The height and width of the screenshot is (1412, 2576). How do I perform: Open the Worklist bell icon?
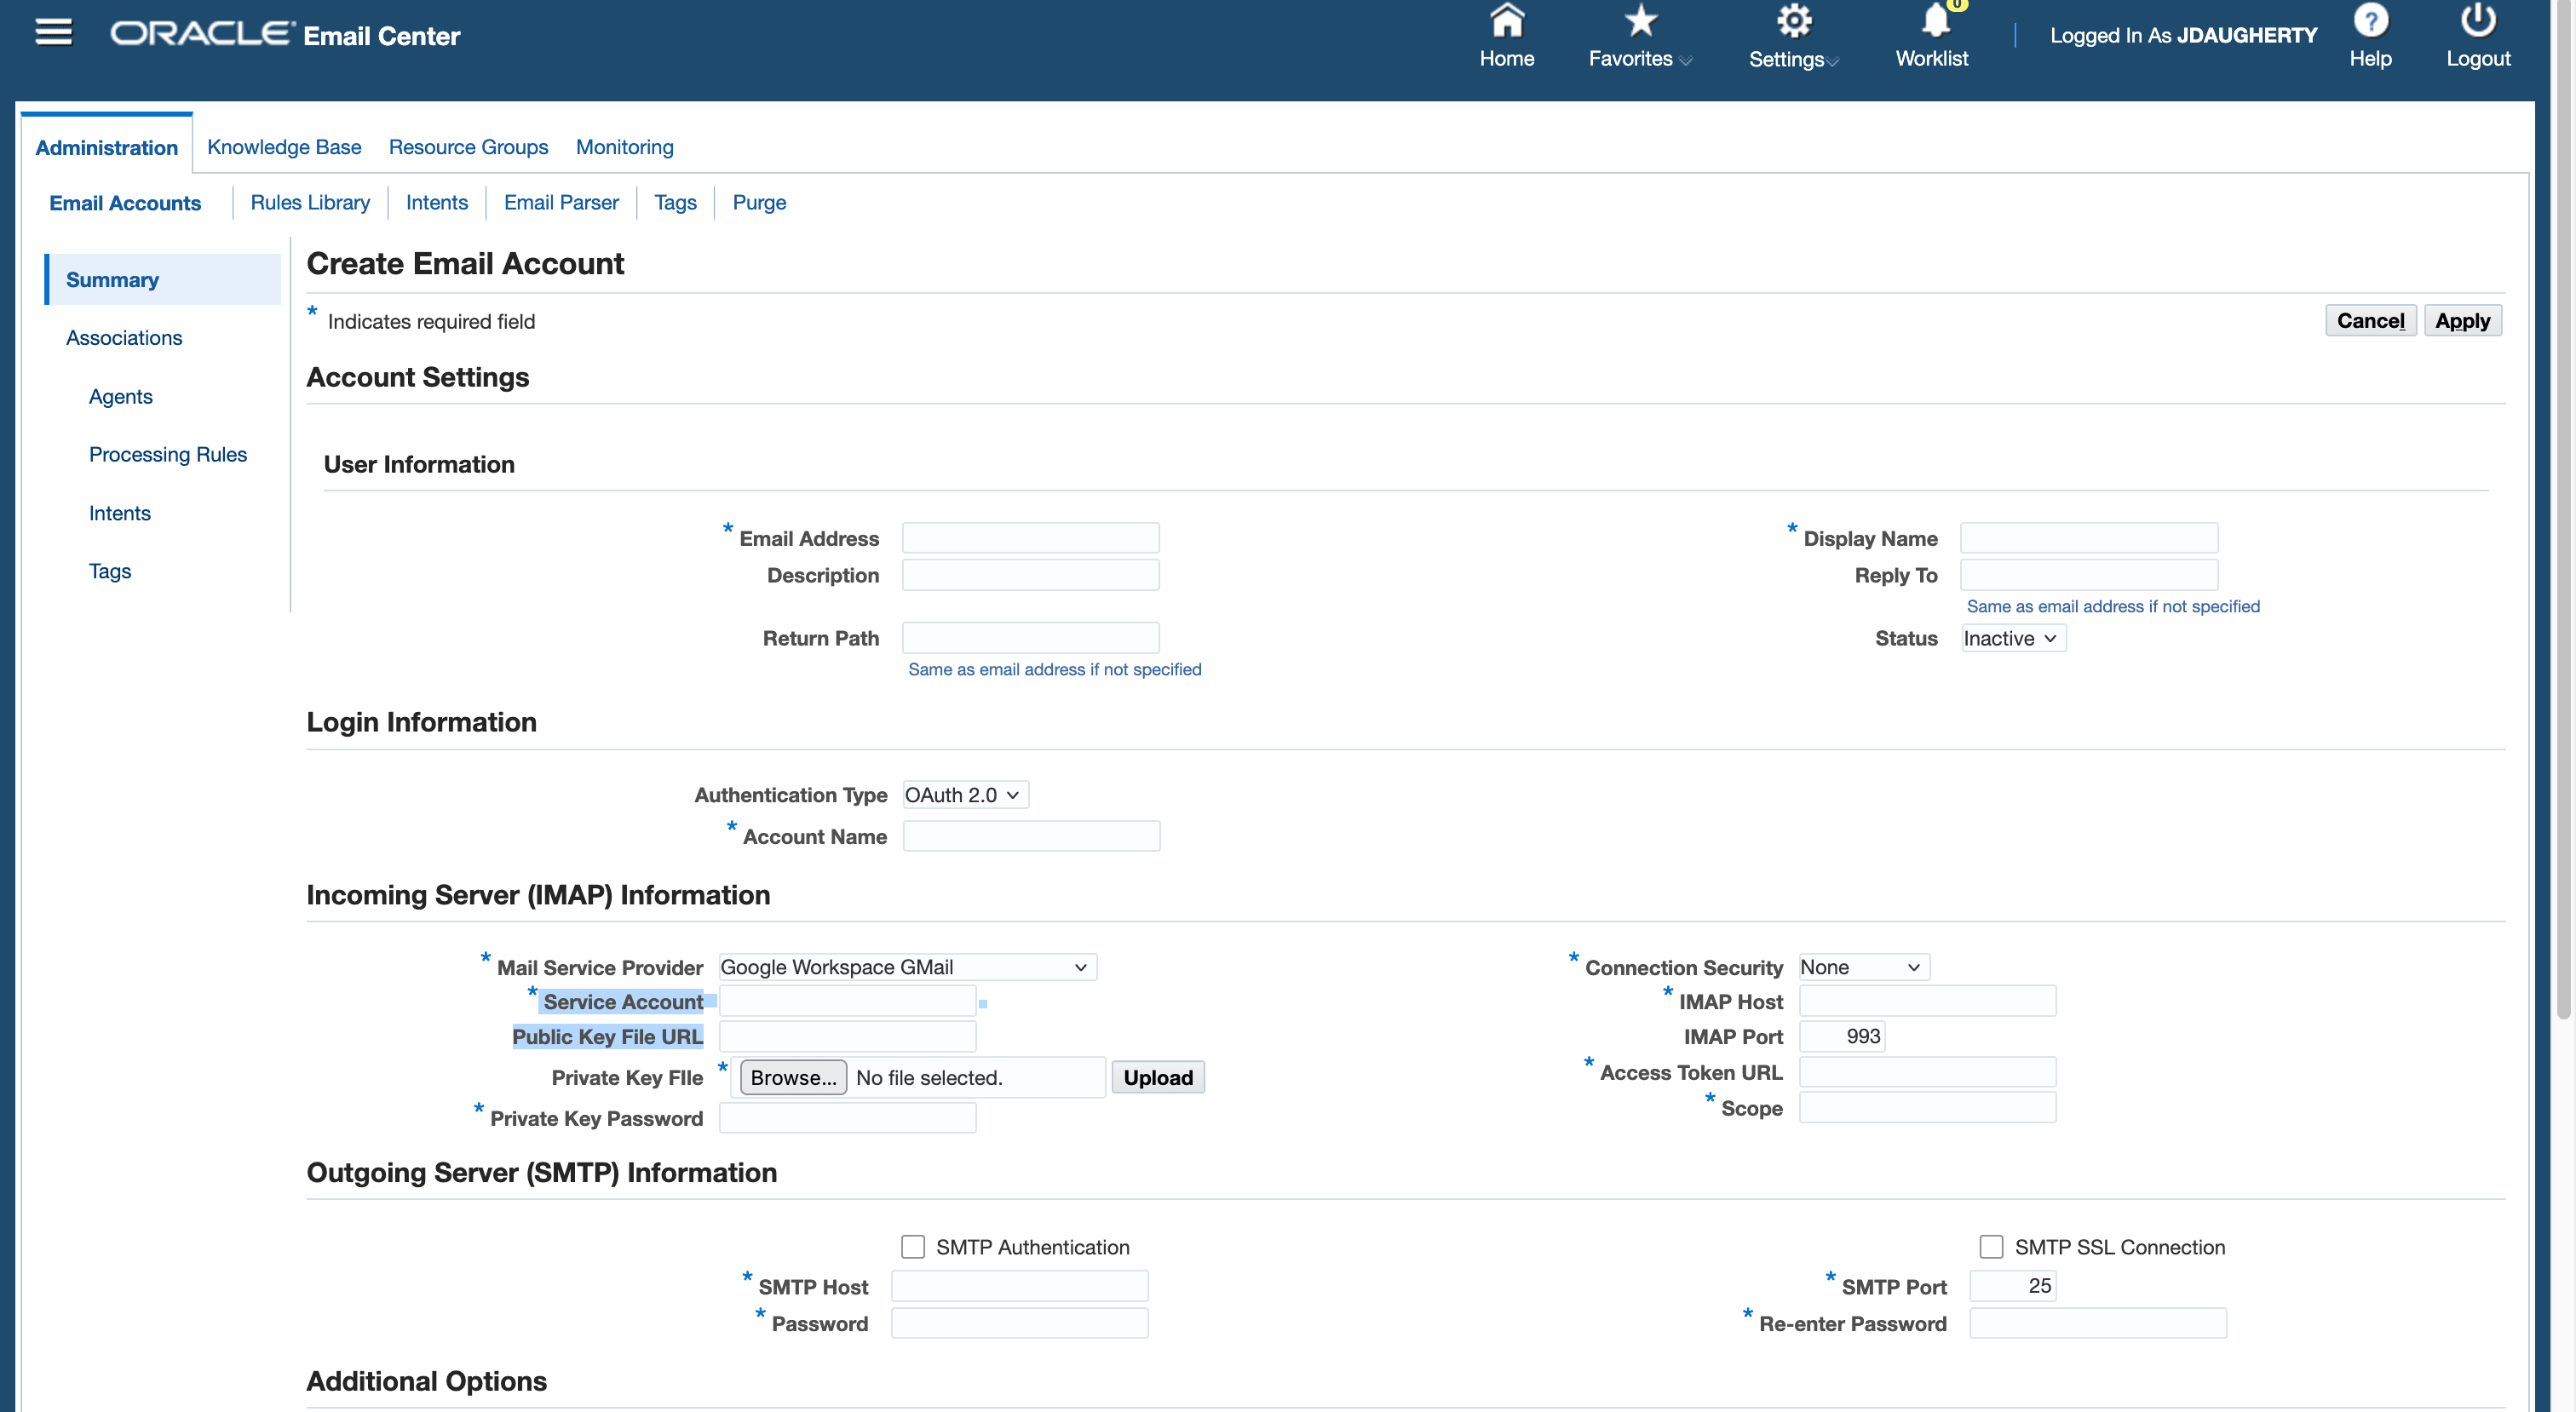1935,22
